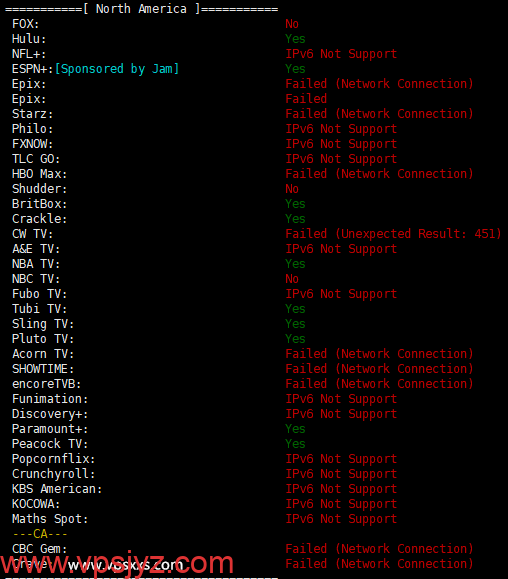Click the SHOWTIME label
The width and height of the screenshot is (508, 579).
point(43,369)
